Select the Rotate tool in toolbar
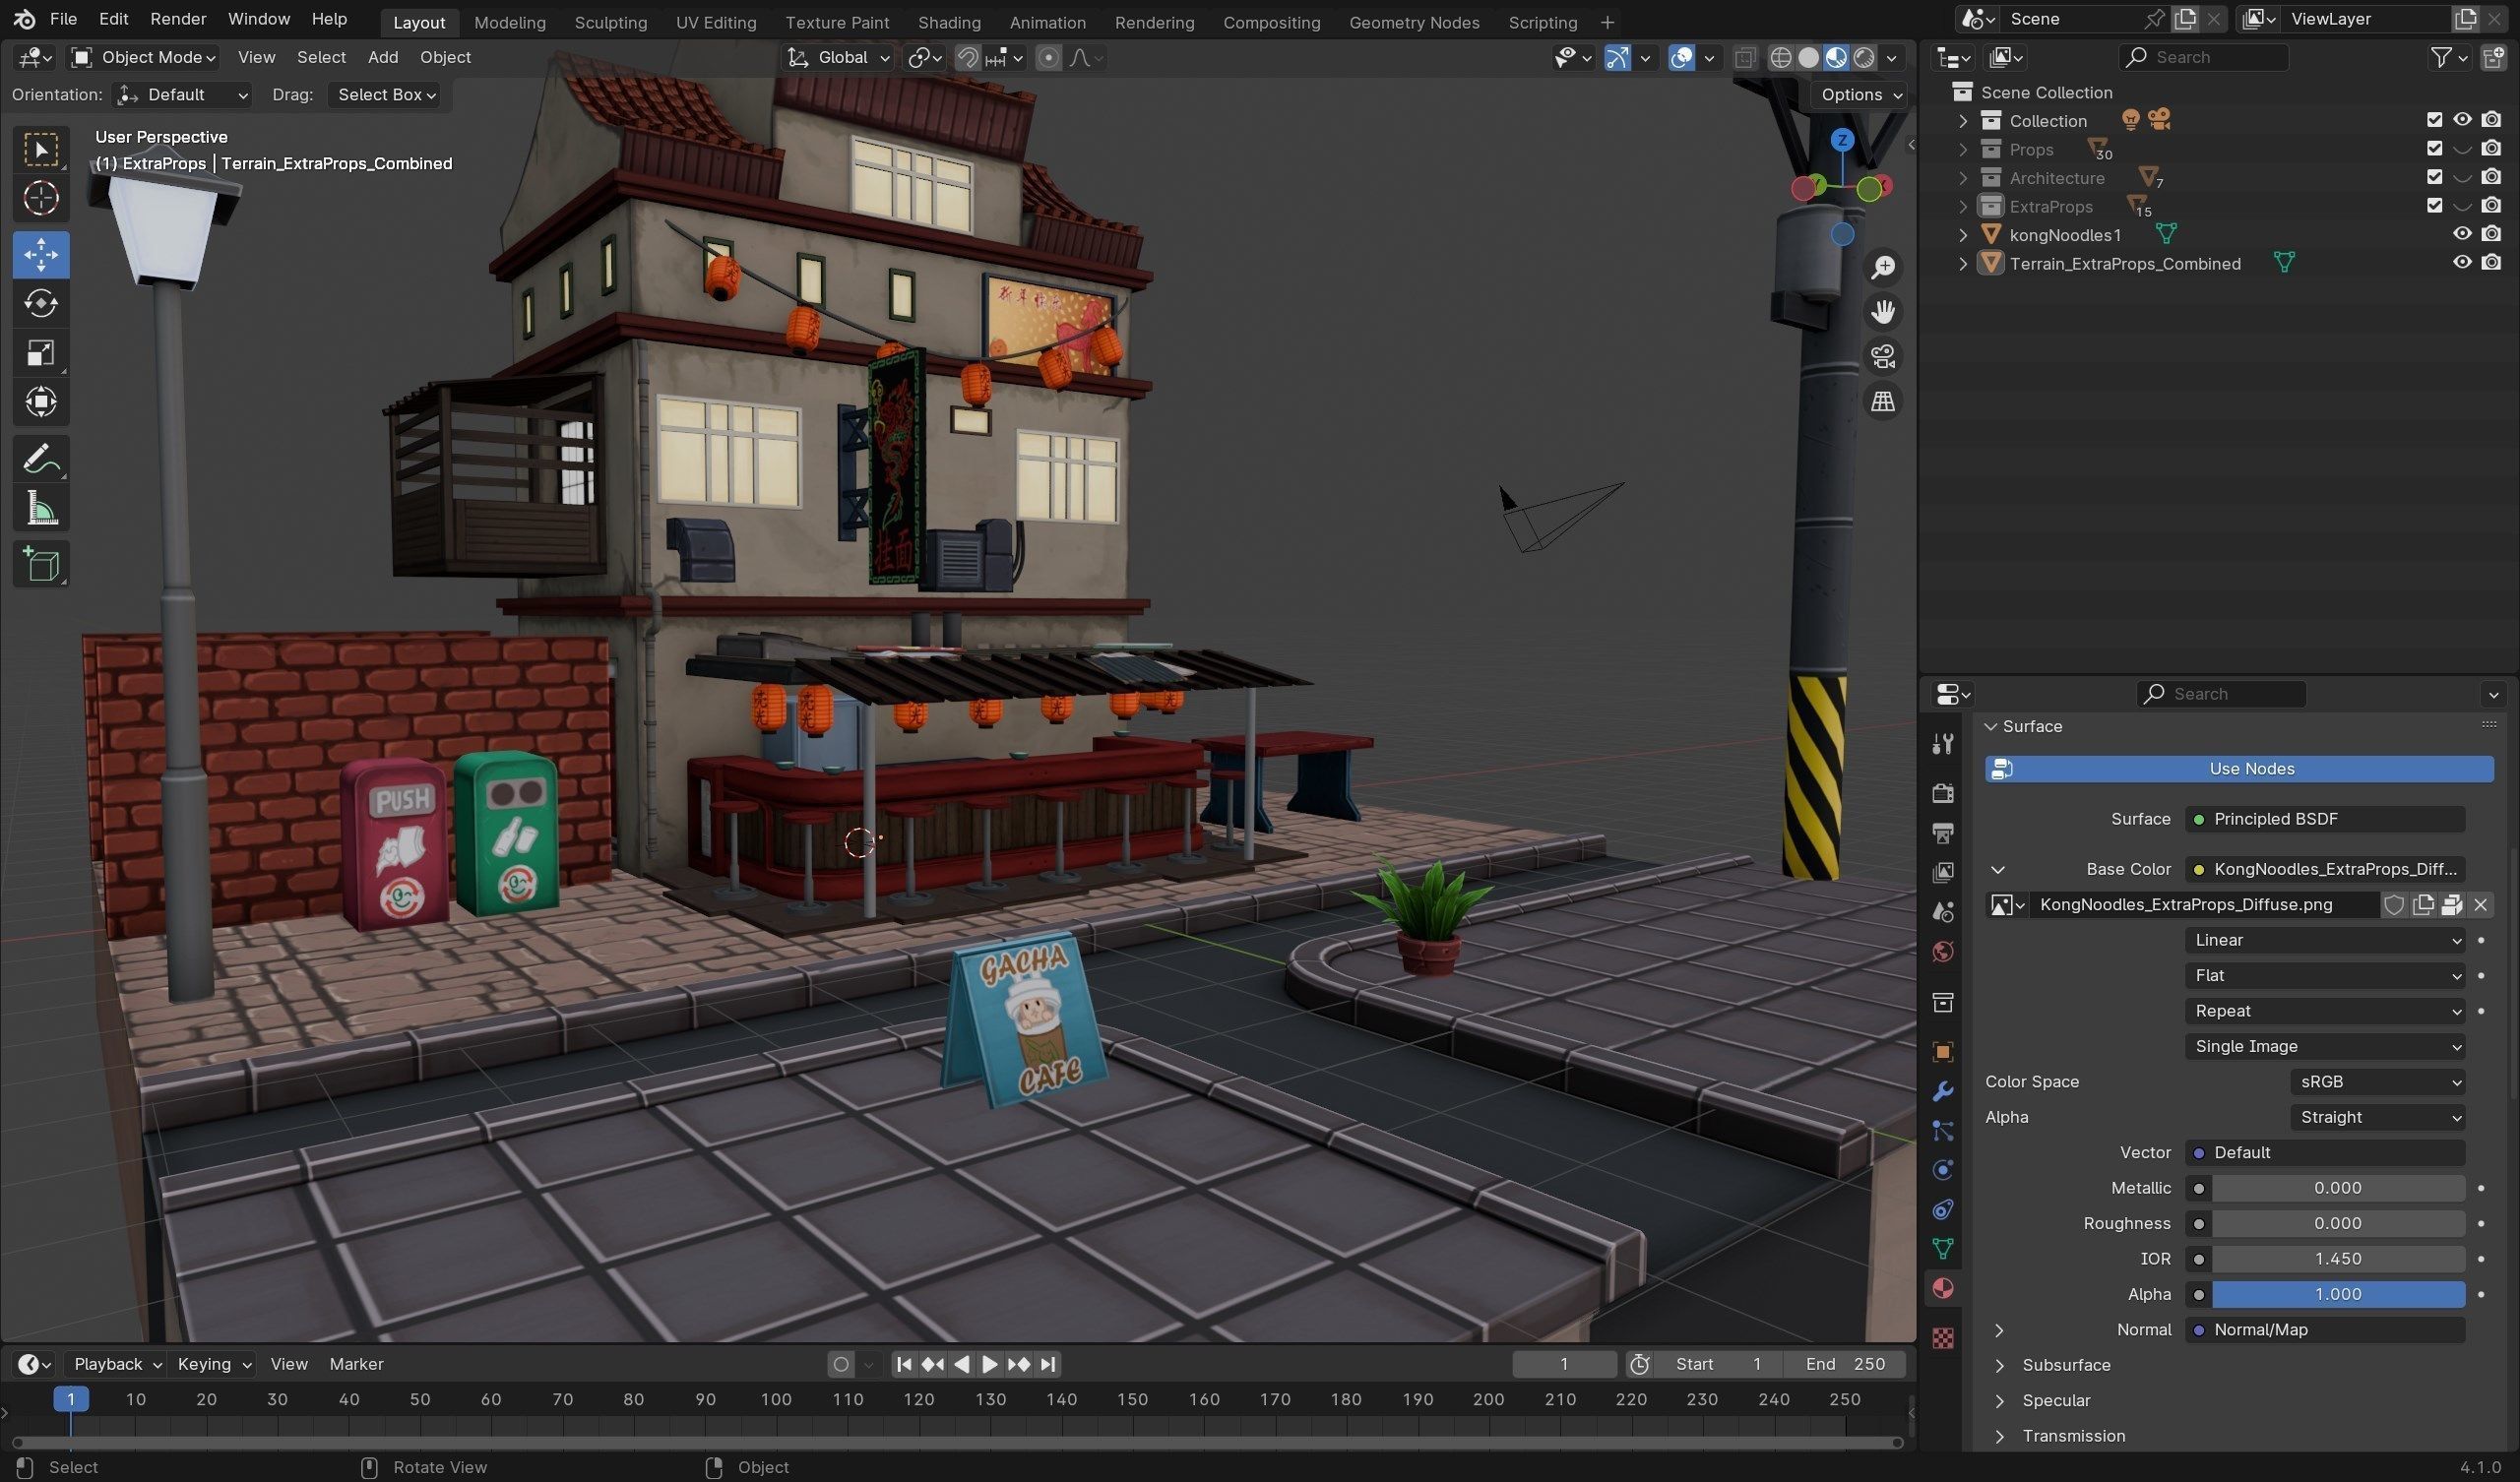The height and width of the screenshot is (1482, 2520). [x=41, y=304]
